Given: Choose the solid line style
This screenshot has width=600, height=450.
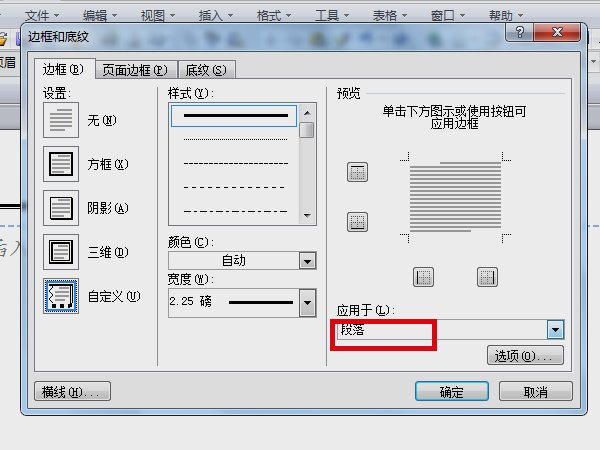Looking at the screenshot, I should click(234, 116).
